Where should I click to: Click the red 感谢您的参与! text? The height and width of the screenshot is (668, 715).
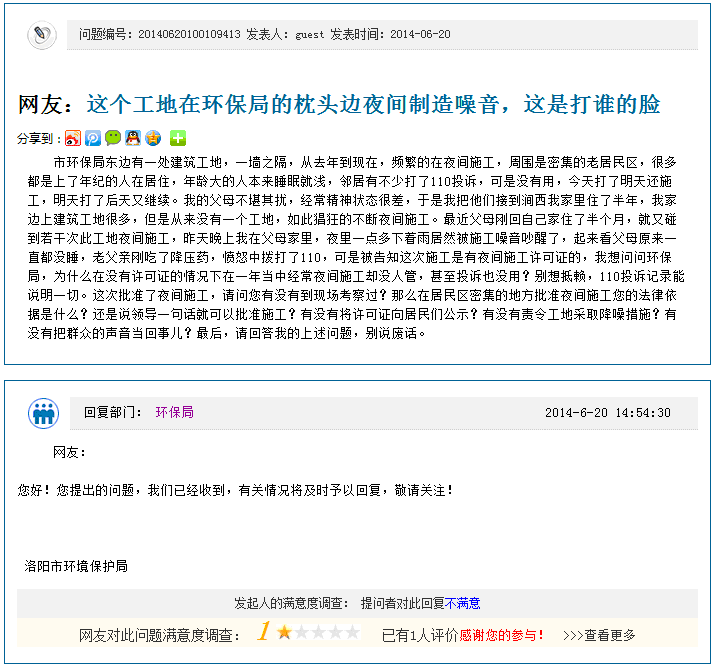[x=502, y=635]
